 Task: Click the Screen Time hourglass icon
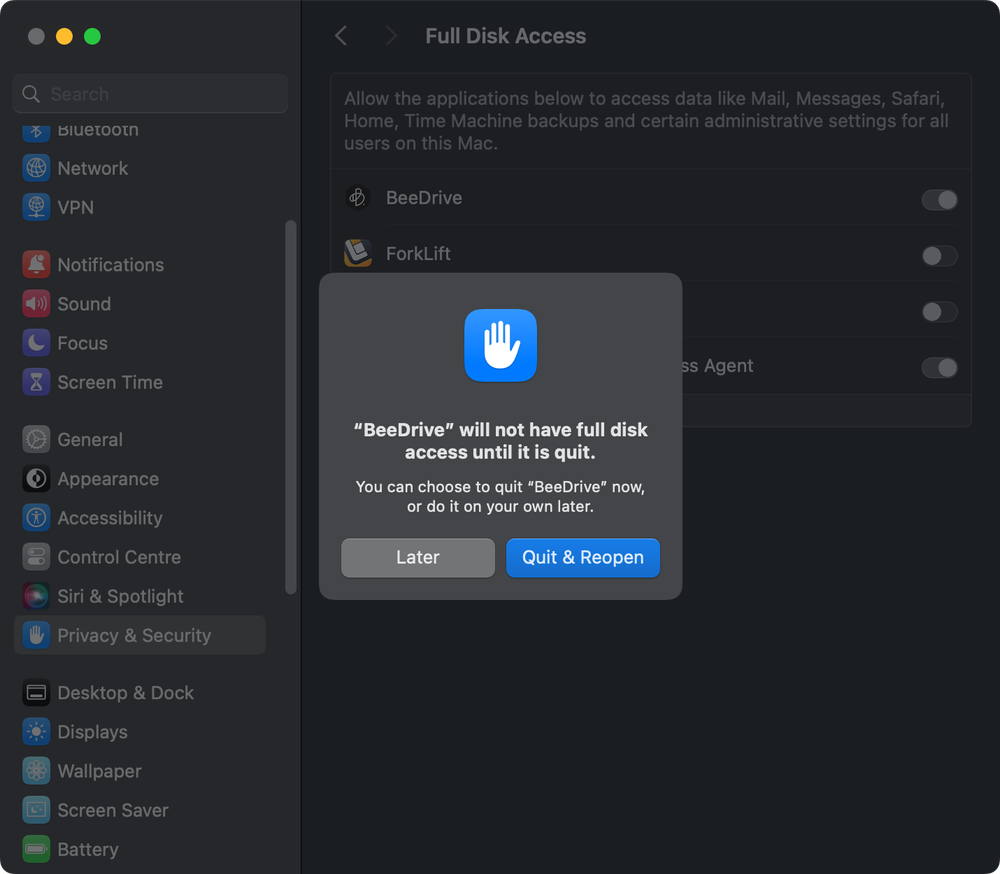36,382
